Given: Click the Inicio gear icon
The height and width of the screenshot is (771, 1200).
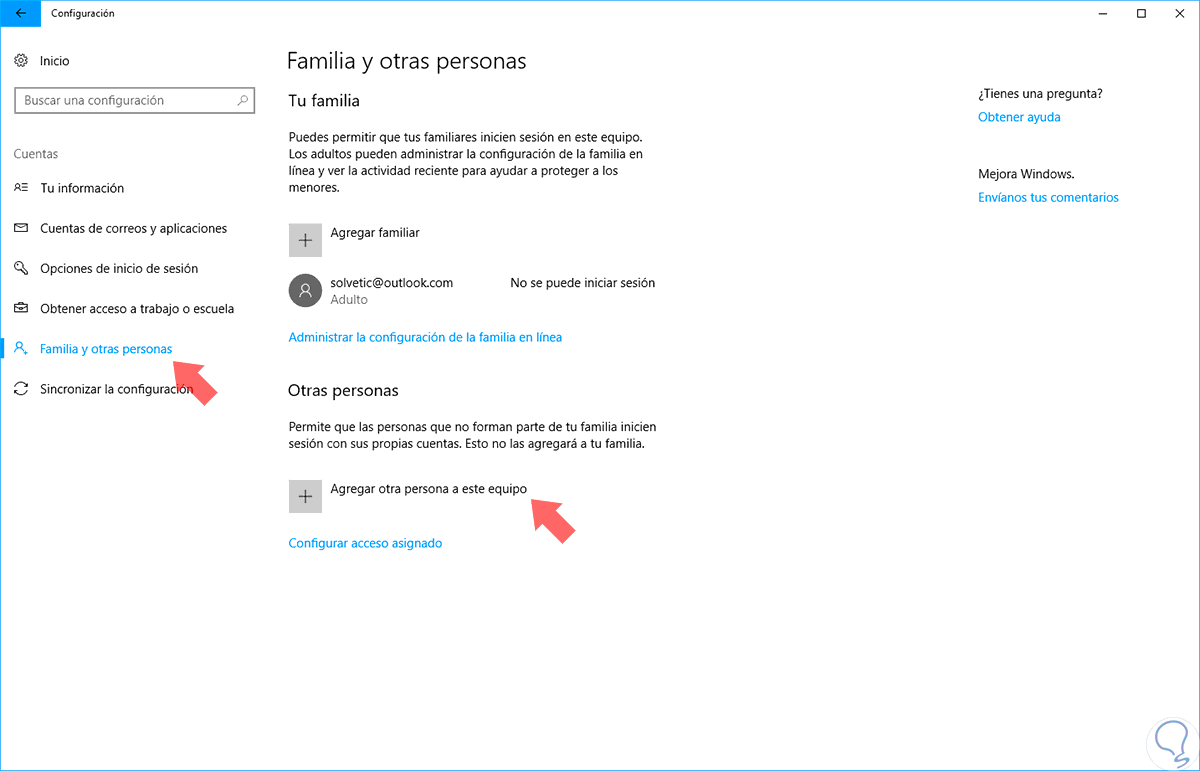Looking at the screenshot, I should coord(21,61).
